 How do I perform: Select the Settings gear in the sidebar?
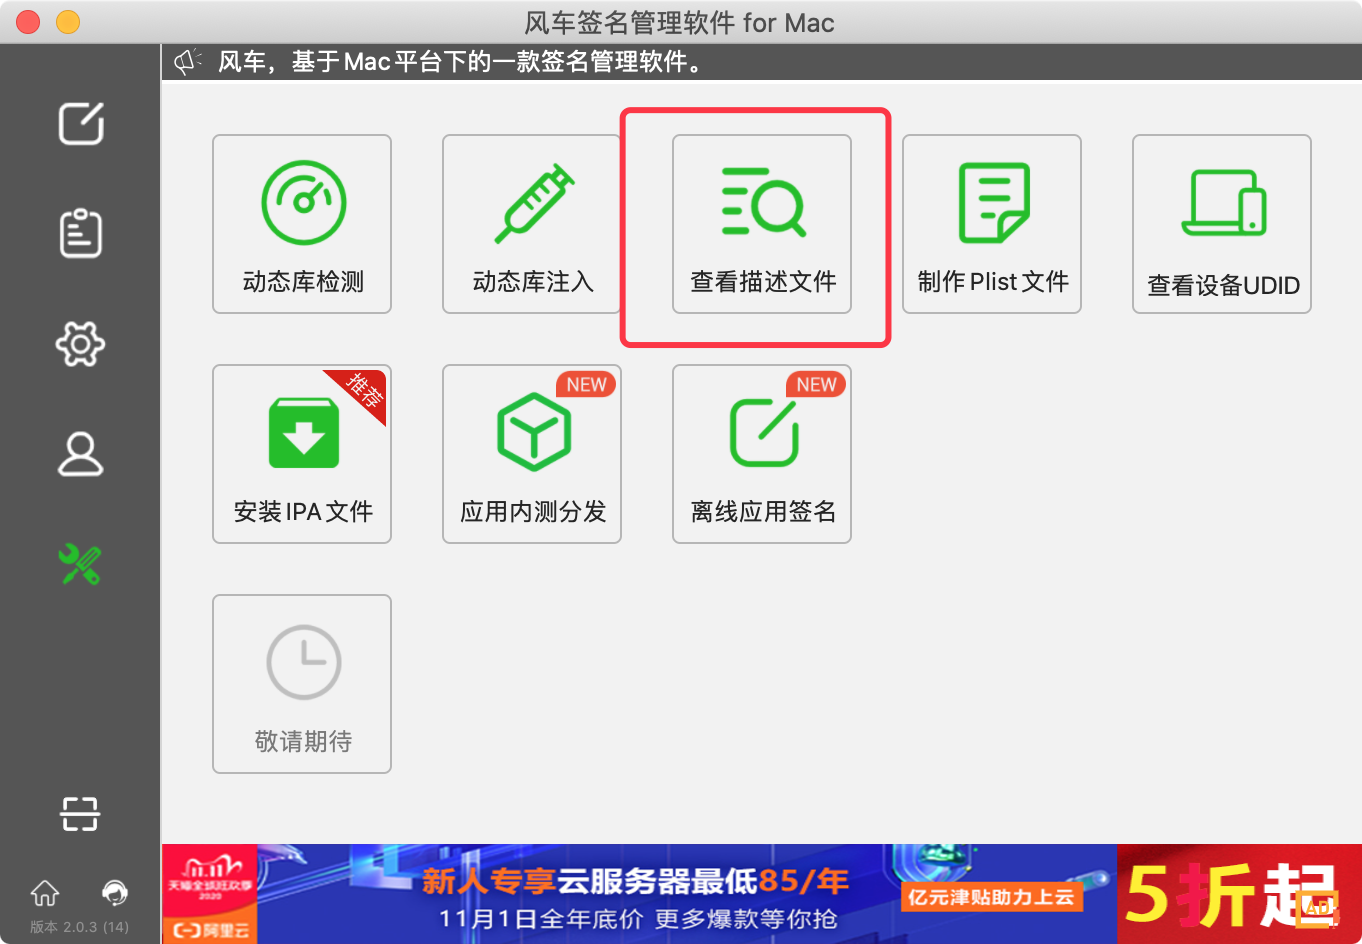point(79,344)
